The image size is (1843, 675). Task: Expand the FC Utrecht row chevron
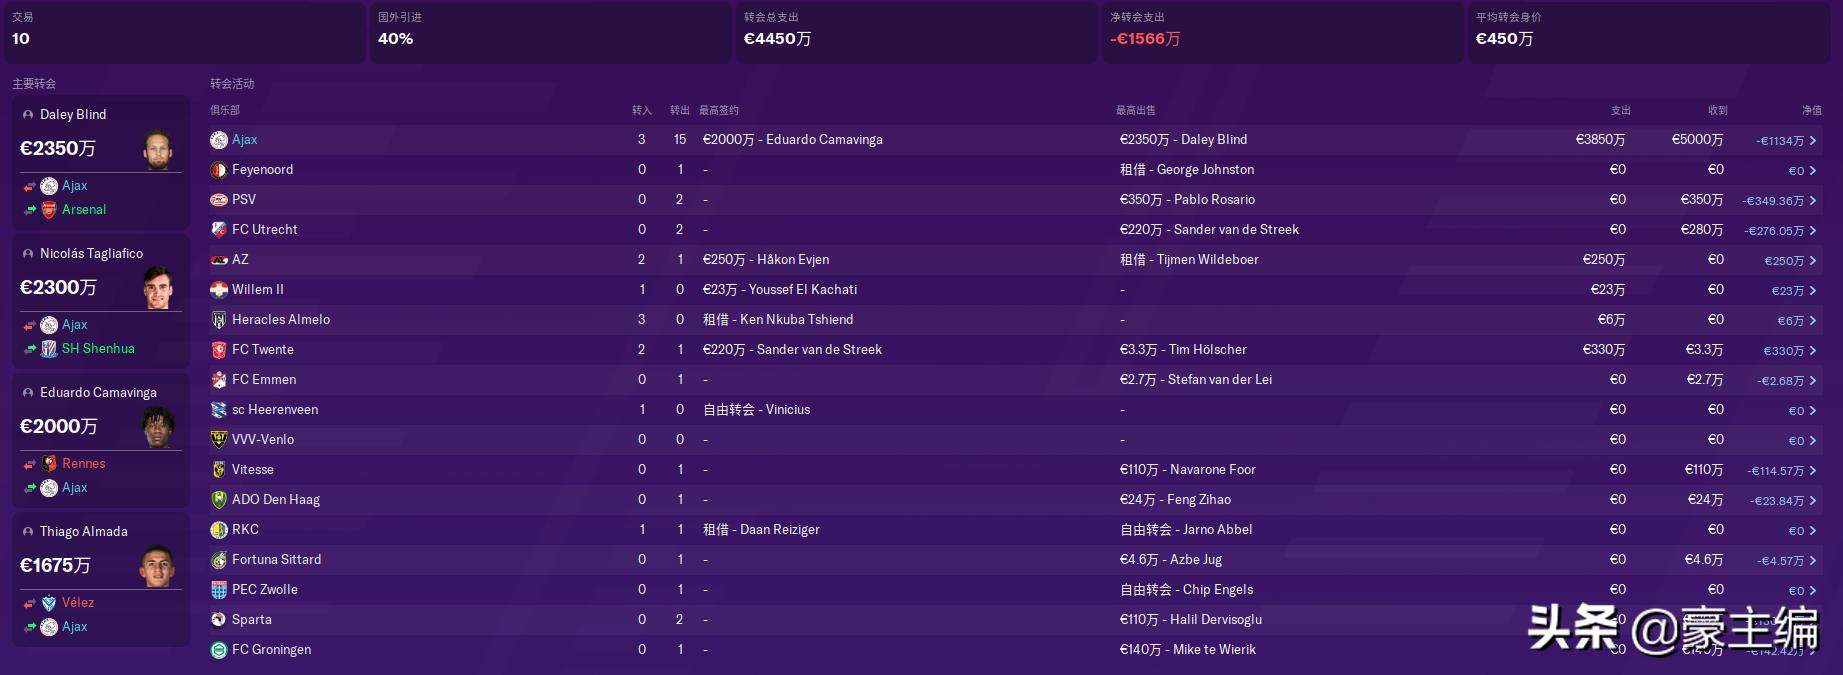(1813, 231)
